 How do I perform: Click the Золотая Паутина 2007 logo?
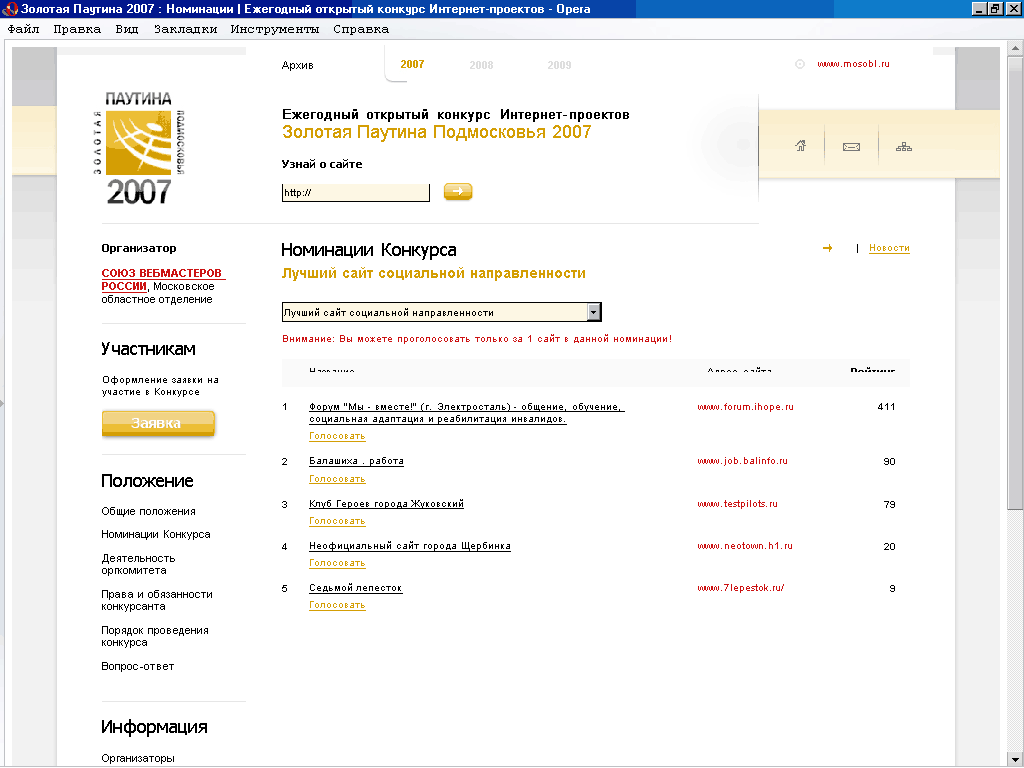[x=139, y=147]
